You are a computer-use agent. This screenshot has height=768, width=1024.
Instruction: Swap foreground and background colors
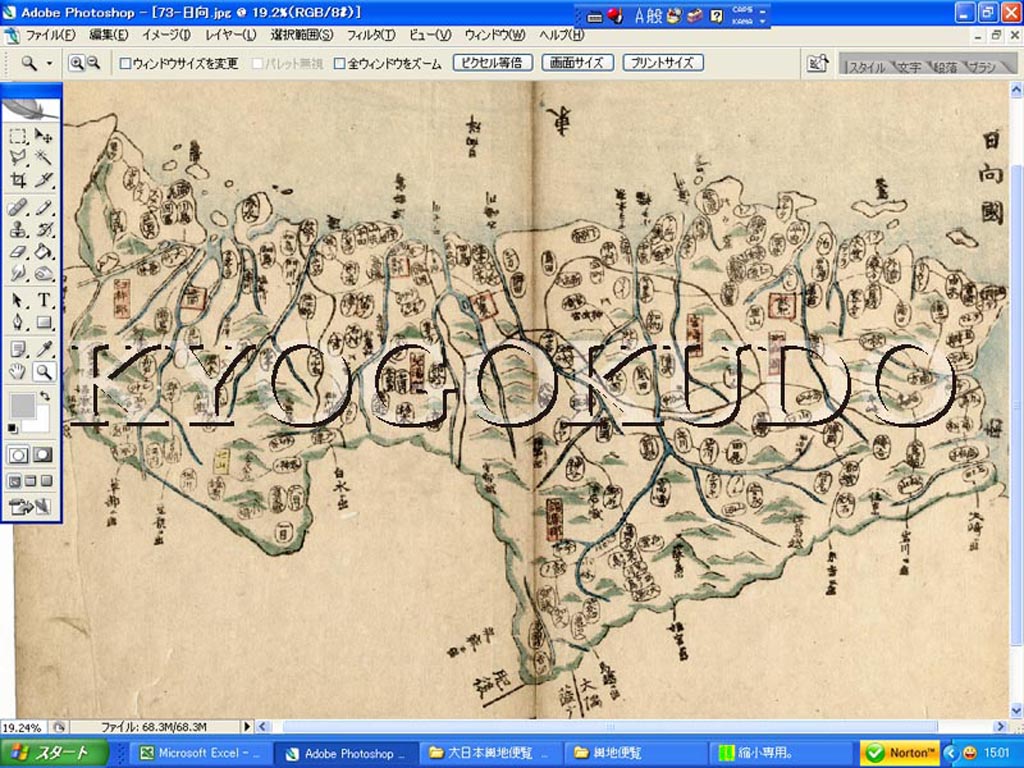44,396
